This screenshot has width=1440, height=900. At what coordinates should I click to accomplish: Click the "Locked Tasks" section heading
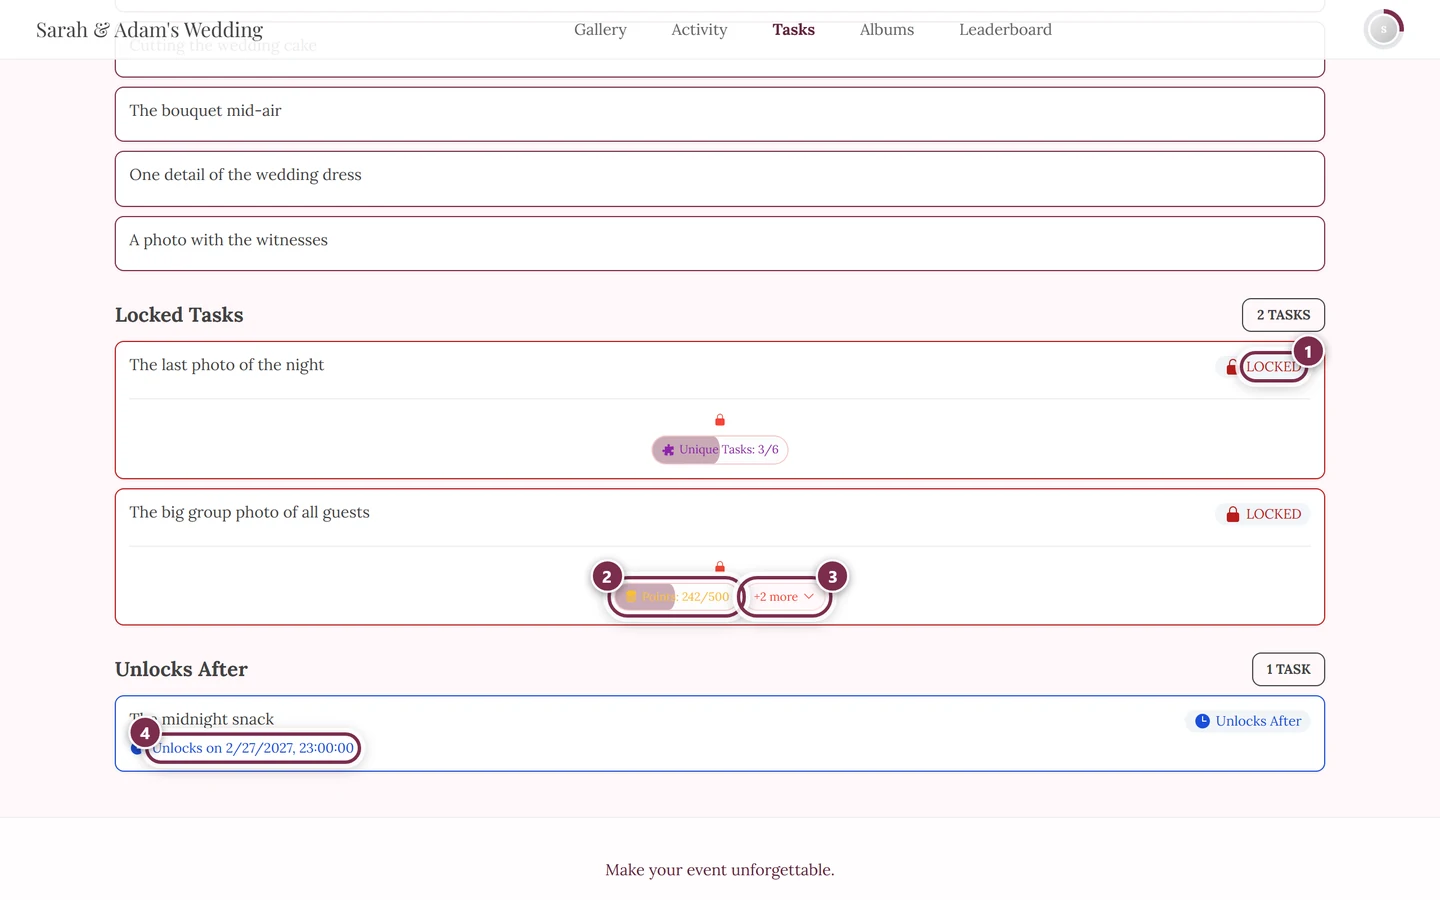point(179,315)
